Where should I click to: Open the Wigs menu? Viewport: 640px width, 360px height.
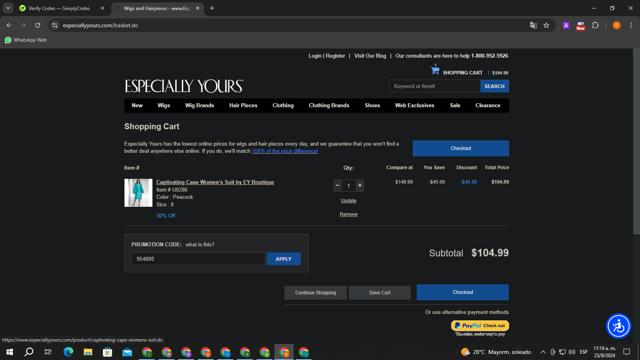click(164, 105)
